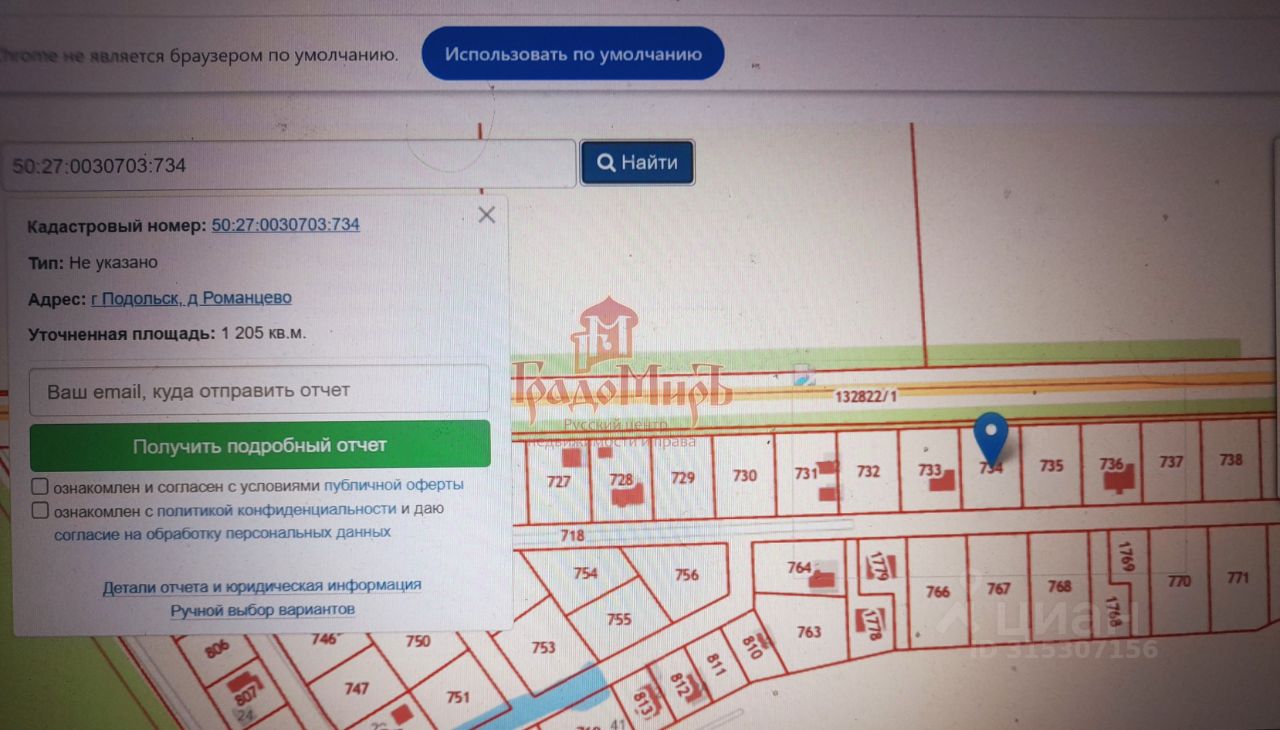Focus the cadastral number search field
The height and width of the screenshot is (730, 1280).
coord(288,164)
